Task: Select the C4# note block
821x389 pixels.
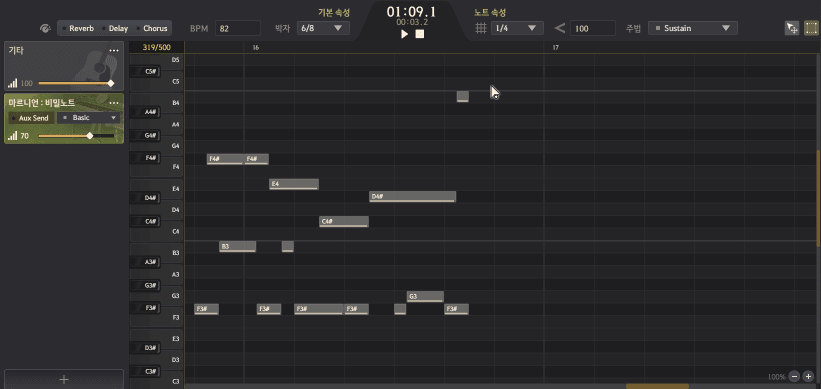Action: 344,221
